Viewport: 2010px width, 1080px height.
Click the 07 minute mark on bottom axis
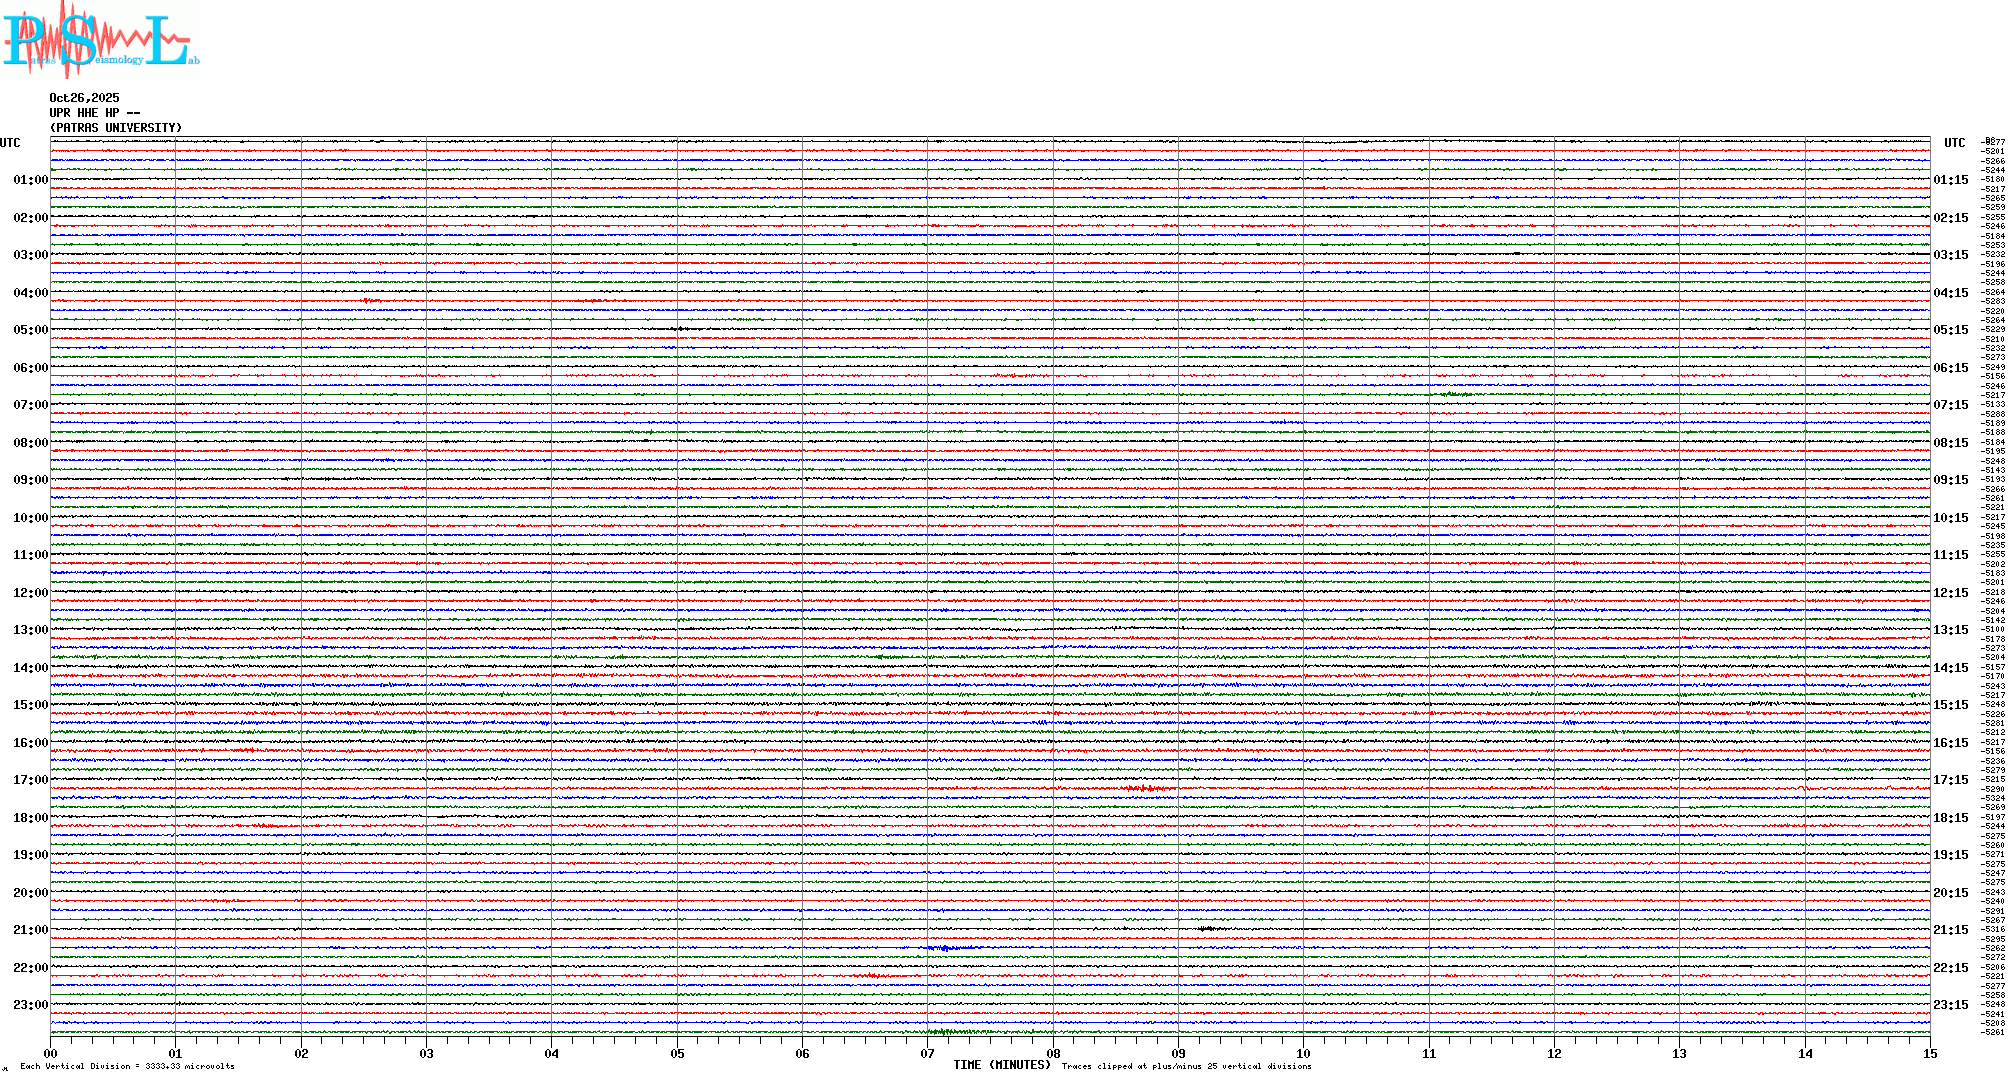coord(928,1053)
